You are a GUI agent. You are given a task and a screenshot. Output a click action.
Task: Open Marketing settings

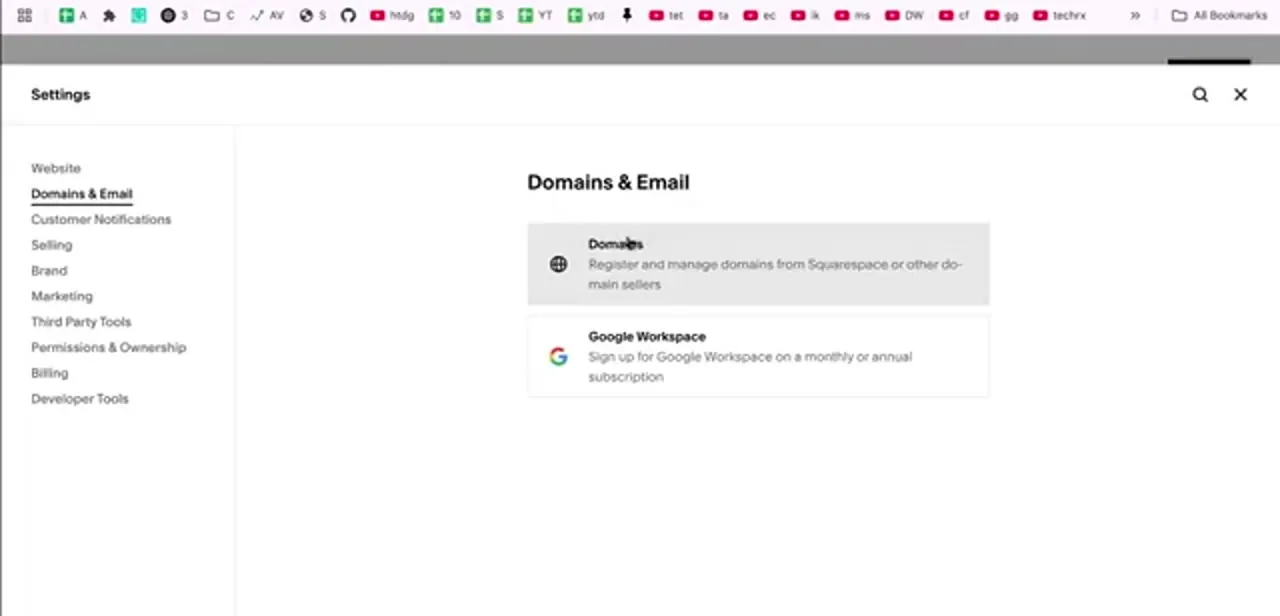click(x=62, y=296)
